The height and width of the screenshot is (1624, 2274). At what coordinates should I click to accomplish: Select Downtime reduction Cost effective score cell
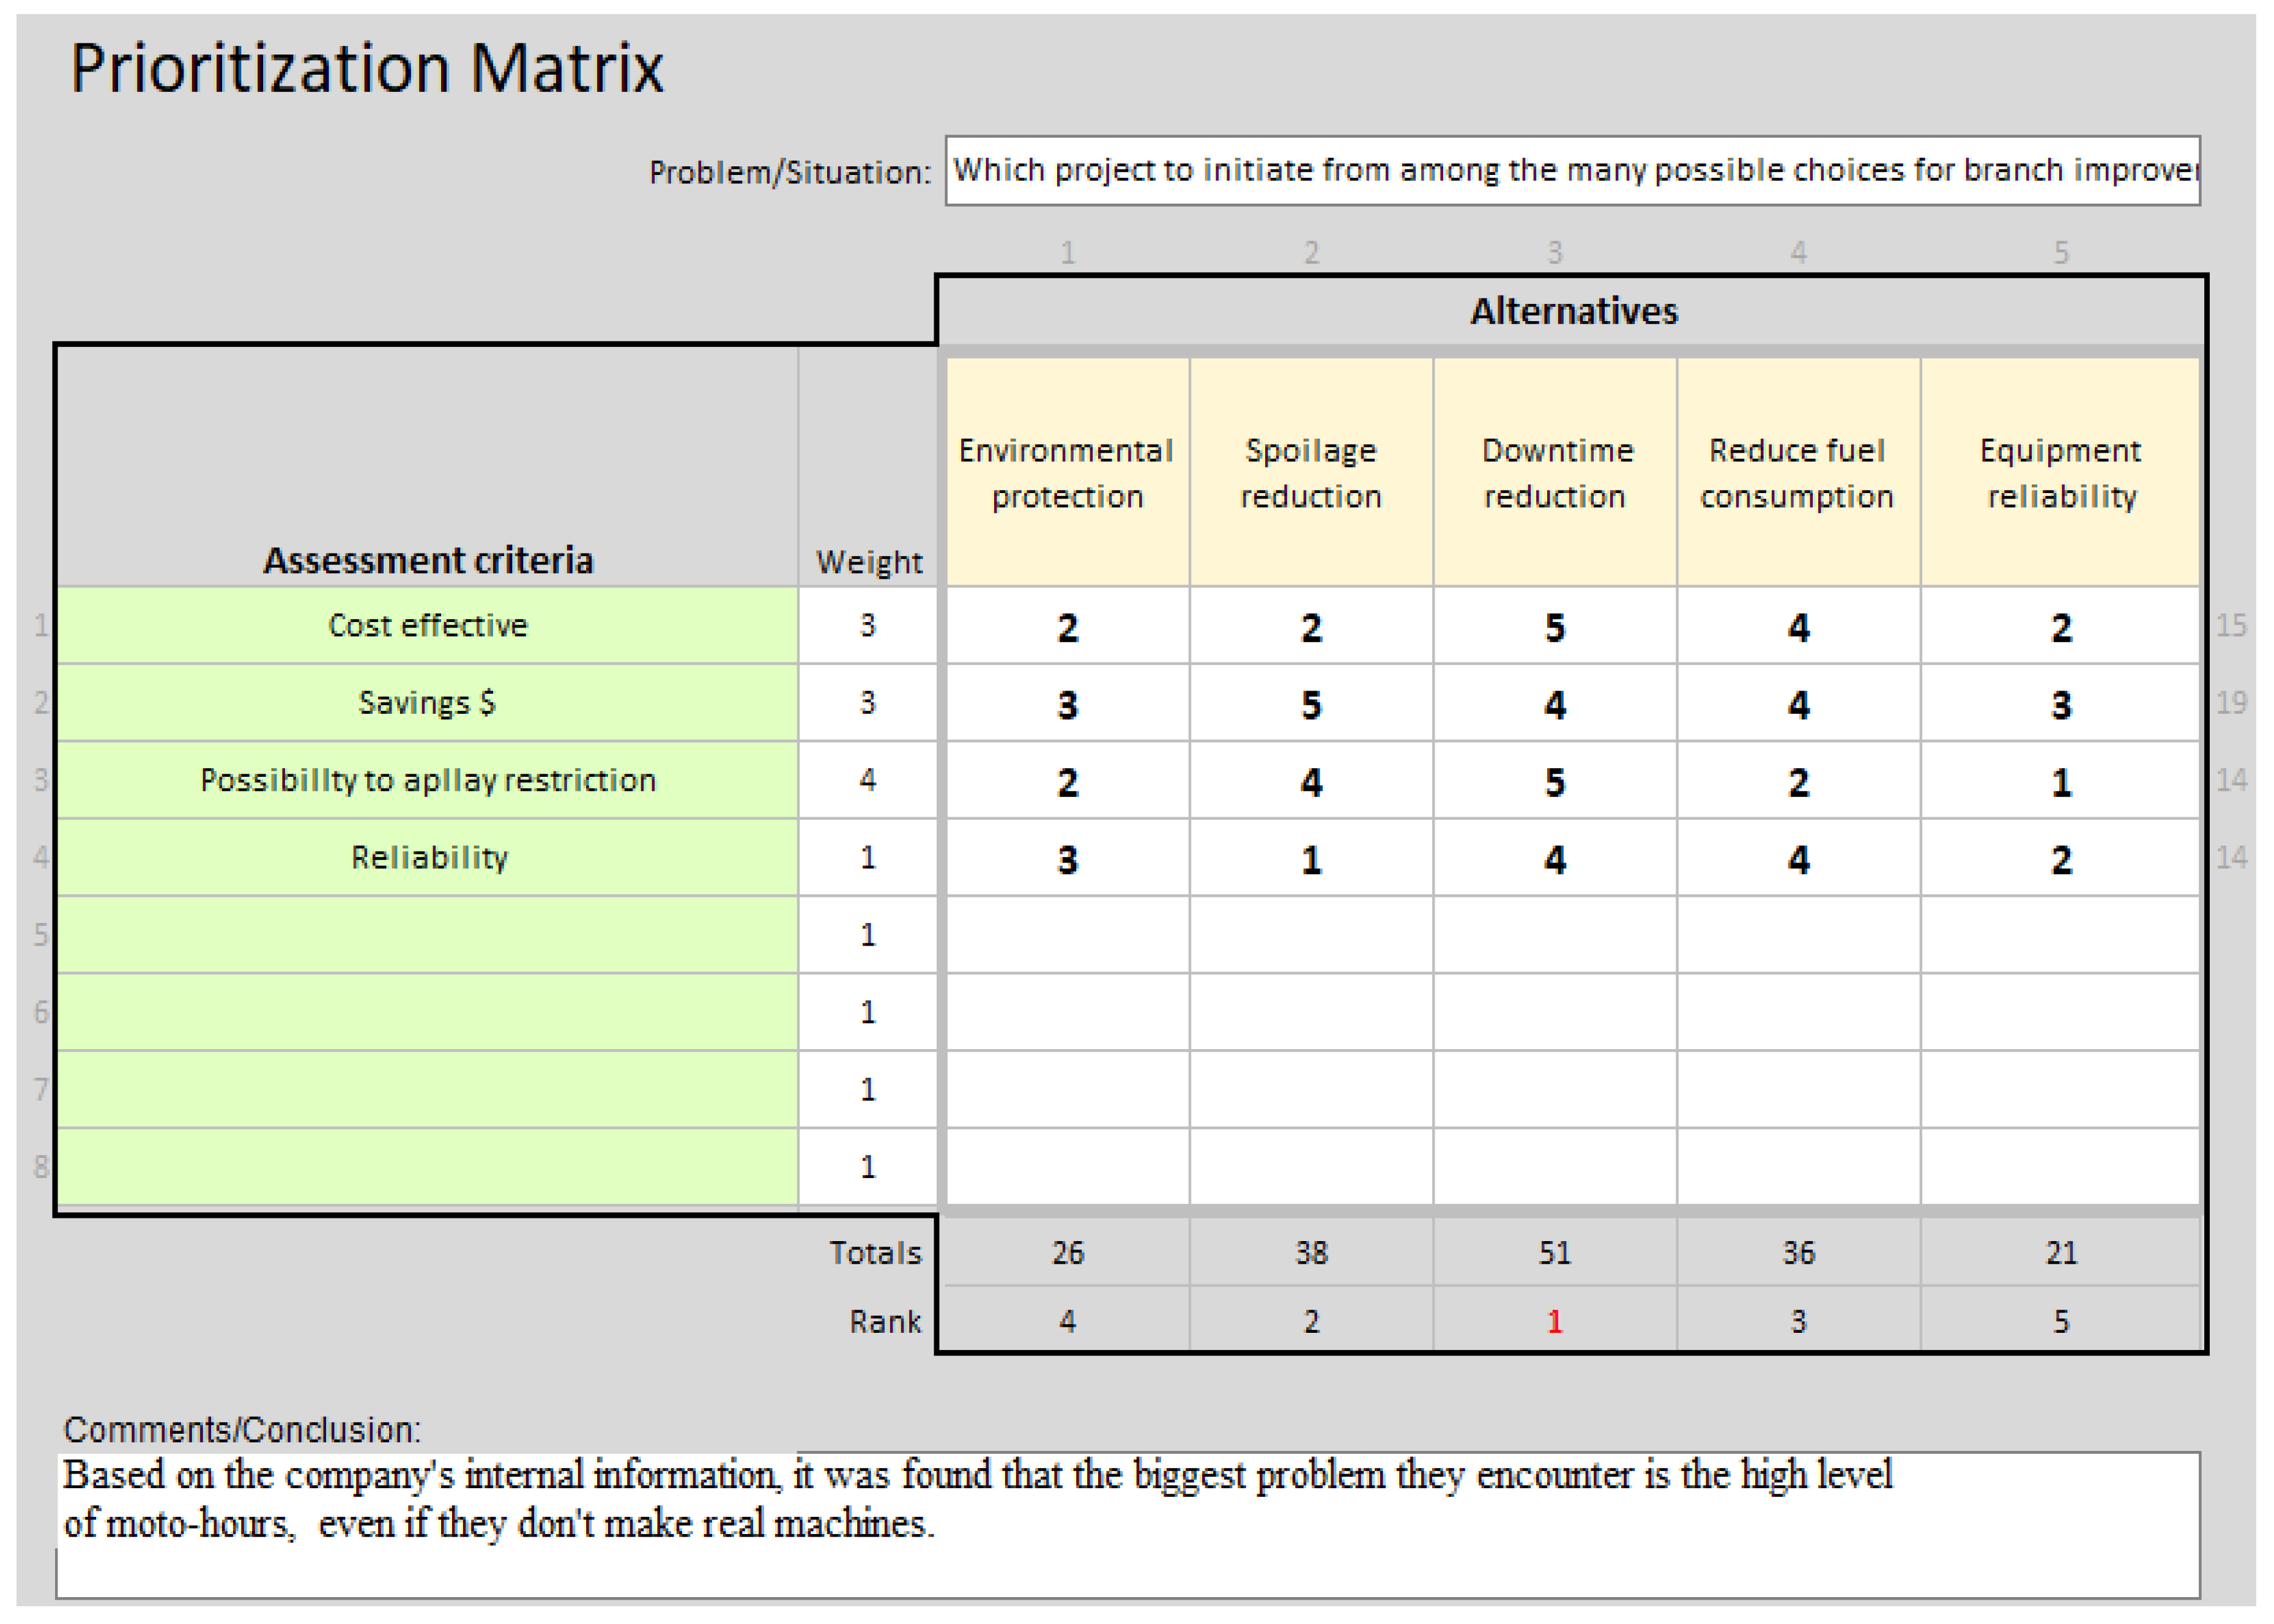tap(1554, 627)
